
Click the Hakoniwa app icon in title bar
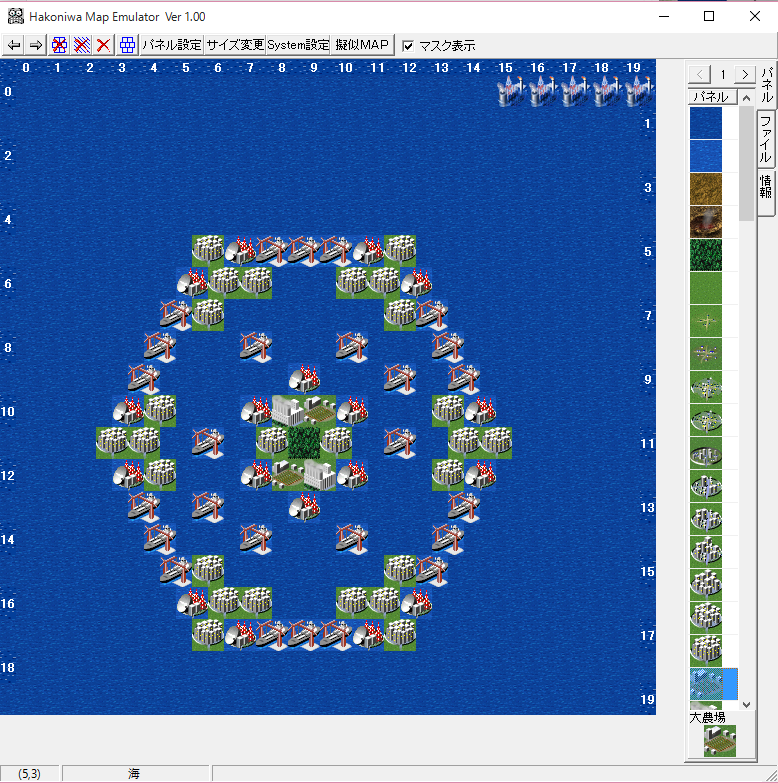[x=16, y=16]
